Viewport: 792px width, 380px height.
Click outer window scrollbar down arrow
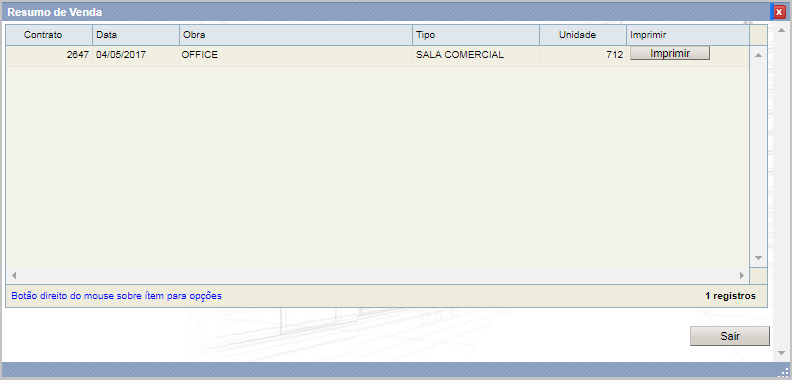pos(781,353)
